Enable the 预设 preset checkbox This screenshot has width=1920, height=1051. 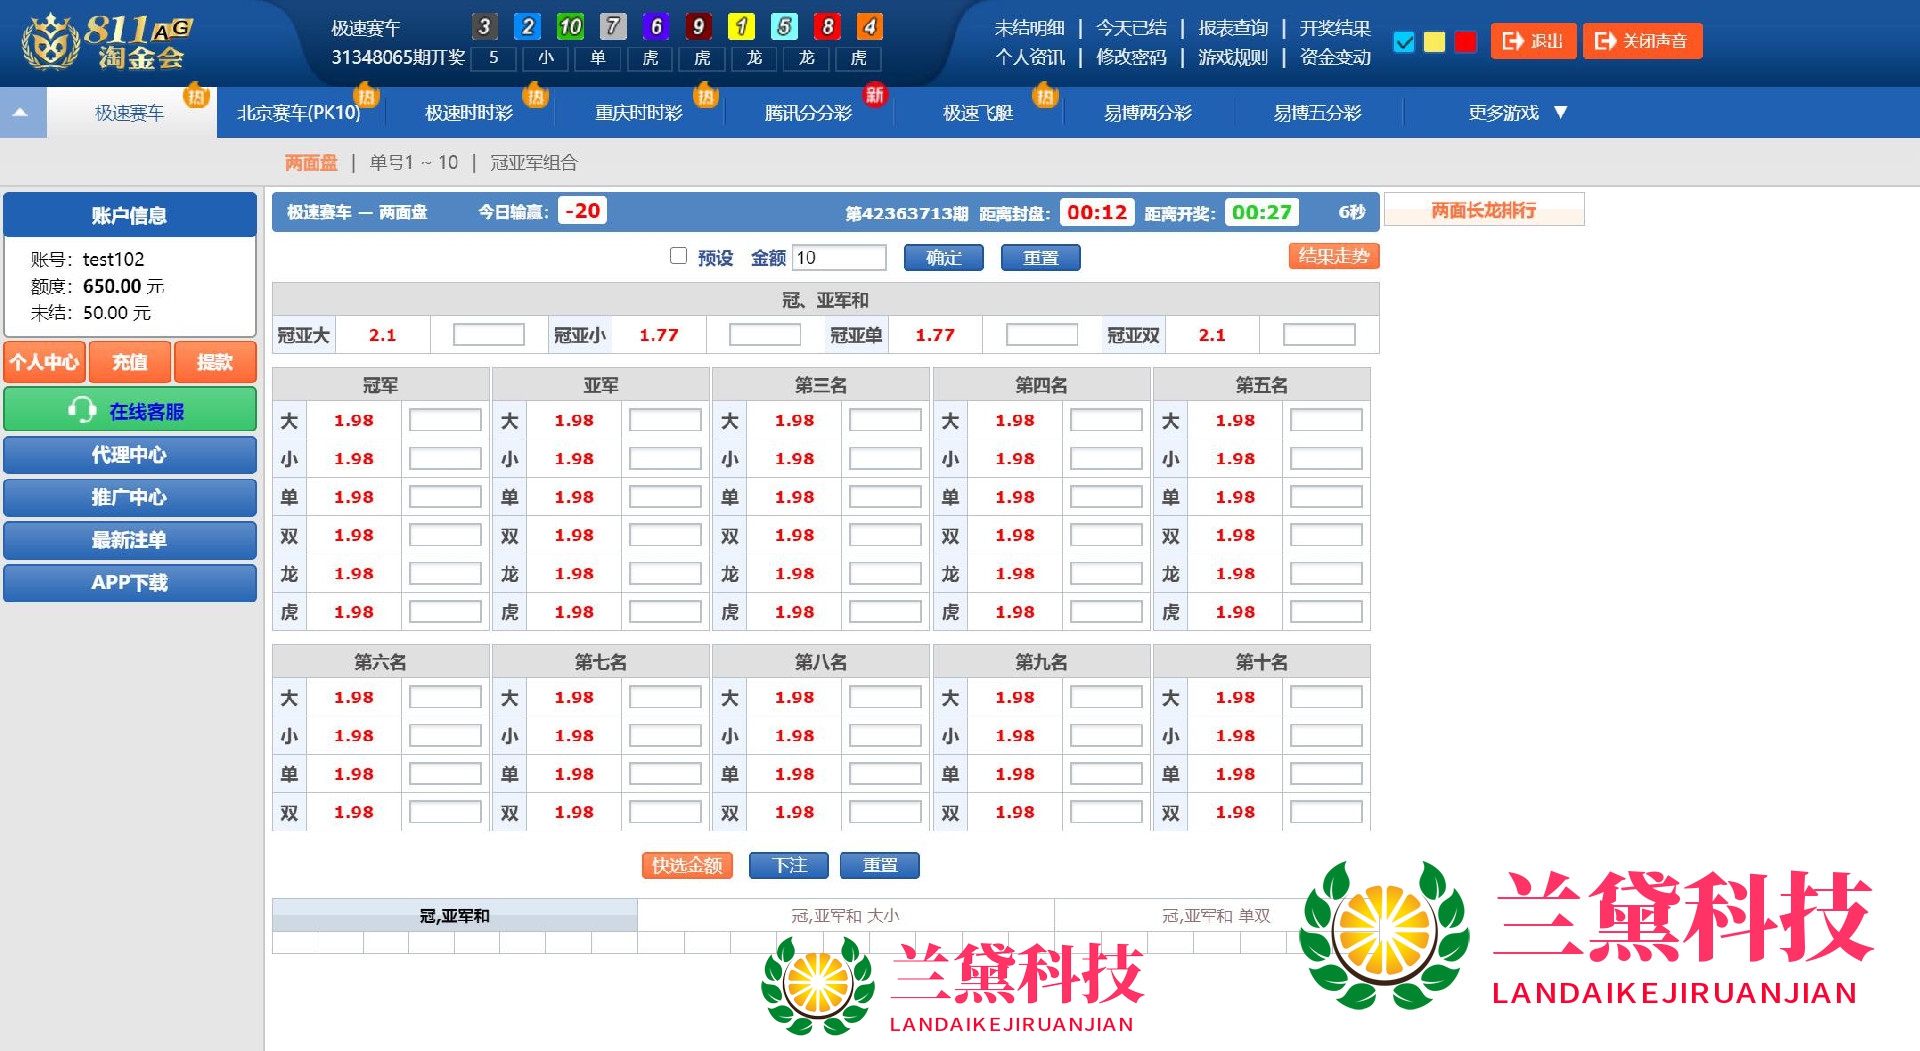point(678,256)
